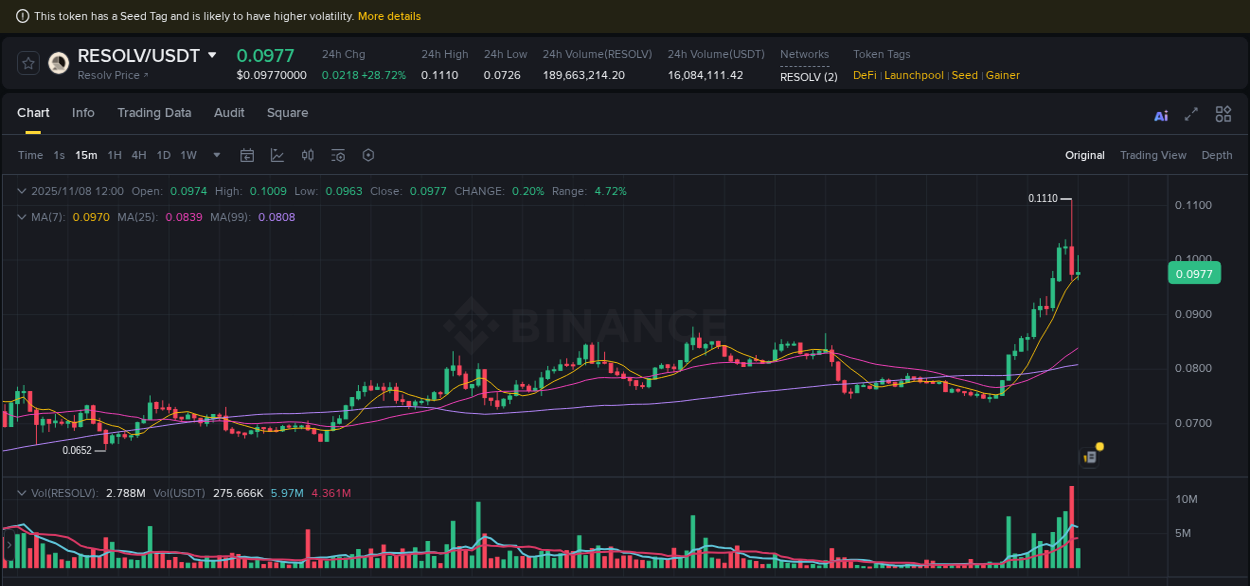The height and width of the screenshot is (586, 1250).
Task: Collapse the MA indicator row chevron
Action: coord(20,216)
